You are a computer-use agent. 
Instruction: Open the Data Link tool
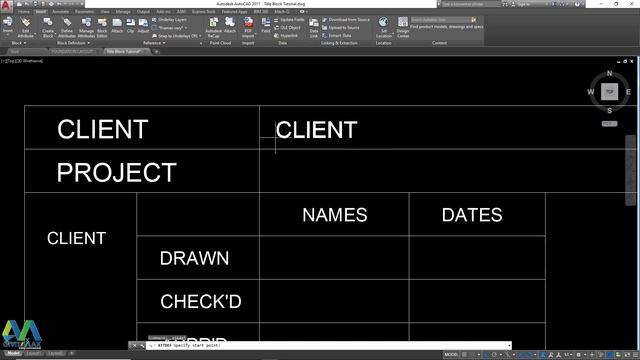click(313, 27)
